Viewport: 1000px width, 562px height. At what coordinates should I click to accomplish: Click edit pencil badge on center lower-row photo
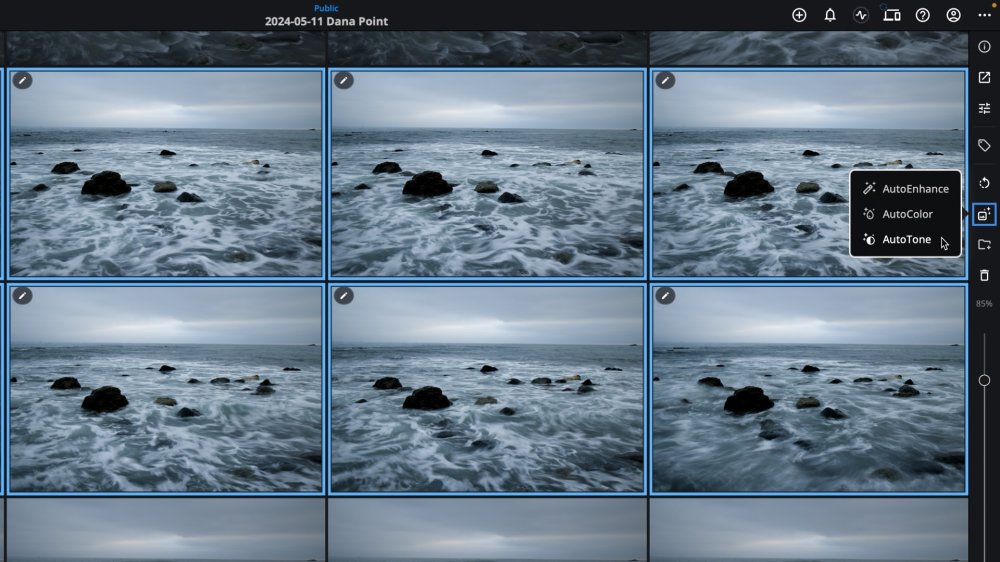point(344,295)
